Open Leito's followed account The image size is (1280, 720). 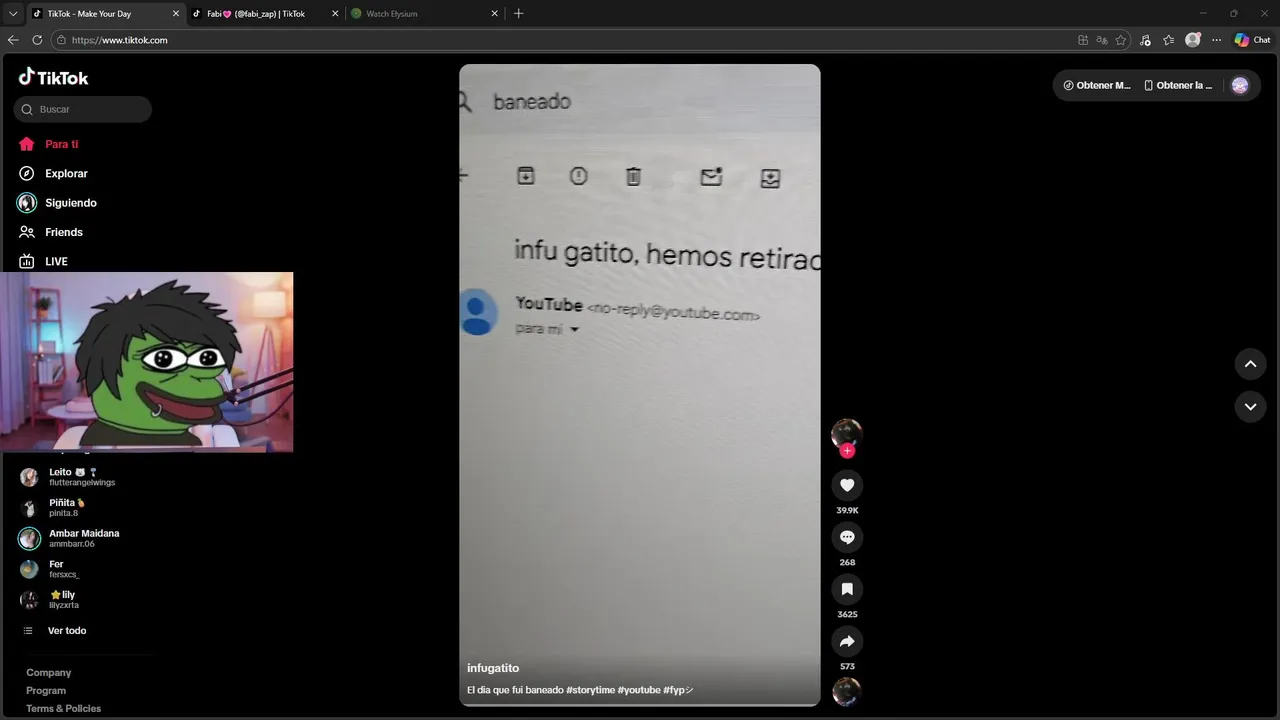pyautogui.click(x=83, y=477)
